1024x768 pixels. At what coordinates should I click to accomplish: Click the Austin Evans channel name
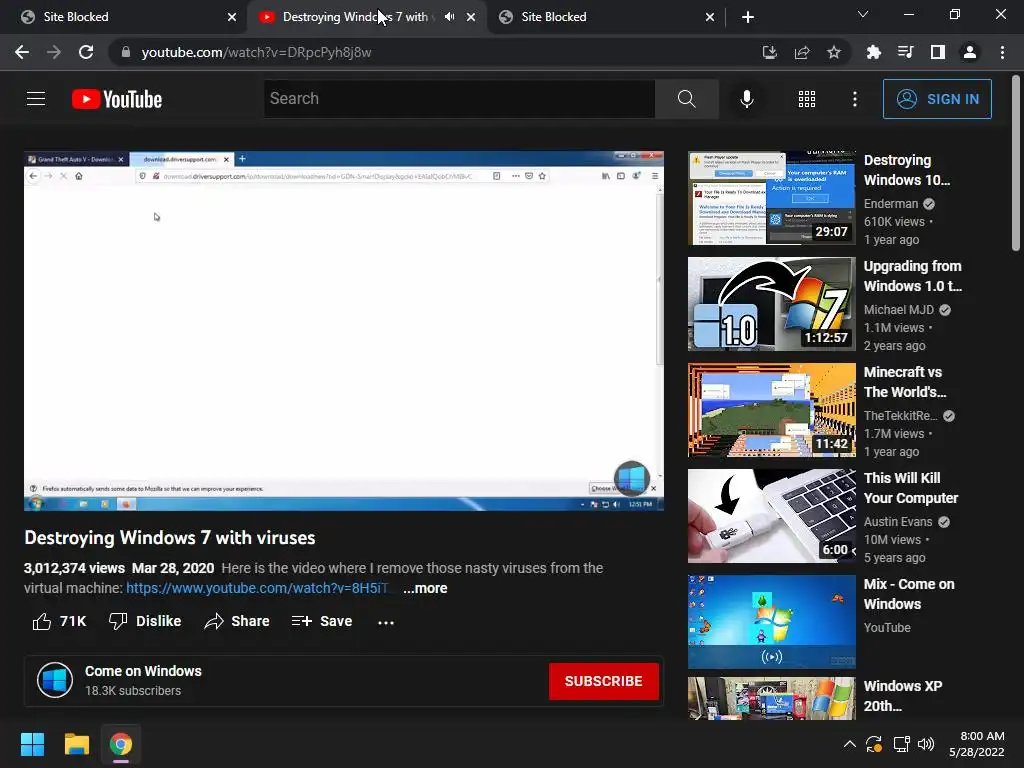(898, 522)
